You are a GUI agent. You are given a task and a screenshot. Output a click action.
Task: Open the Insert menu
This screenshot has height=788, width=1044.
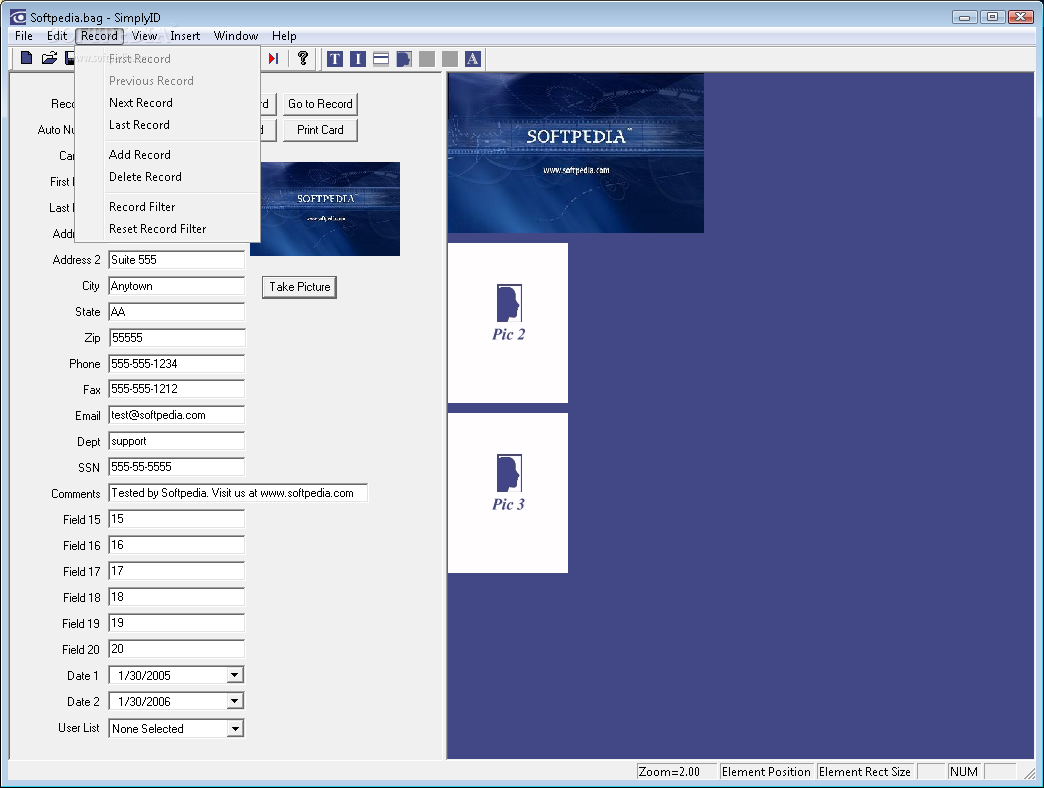pos(185,36)
